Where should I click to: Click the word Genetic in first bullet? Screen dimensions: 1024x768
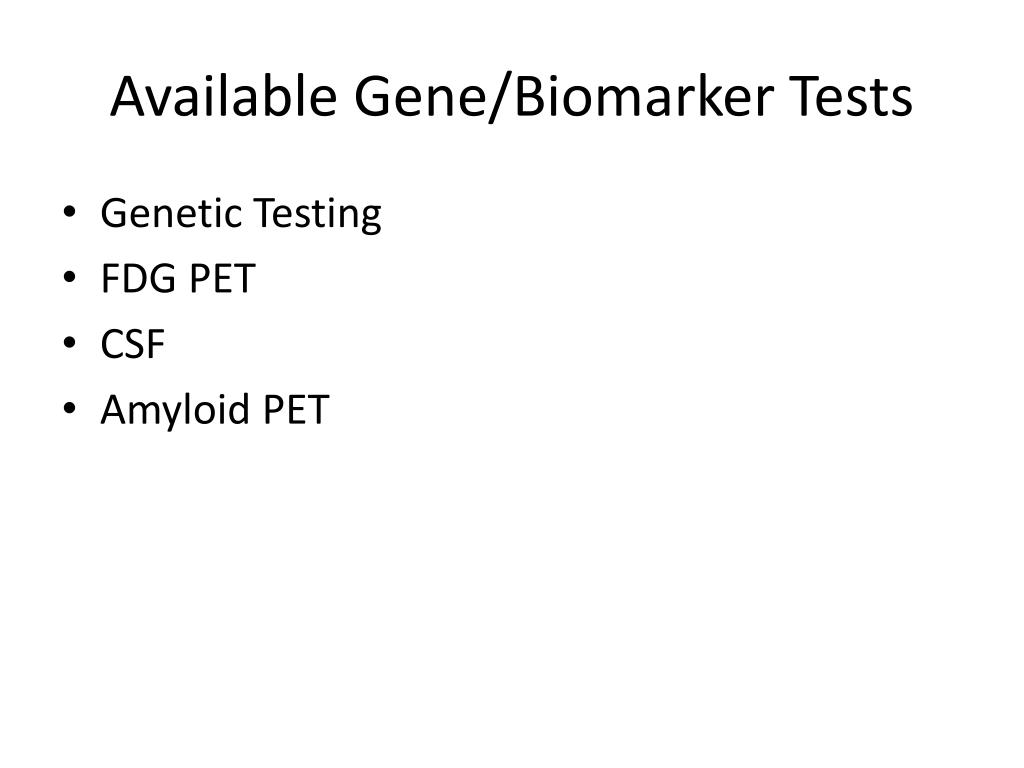171,214
